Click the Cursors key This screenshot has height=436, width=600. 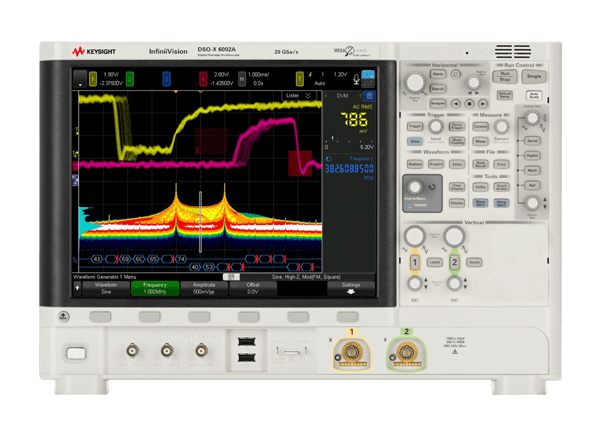[x=480, y=126]
